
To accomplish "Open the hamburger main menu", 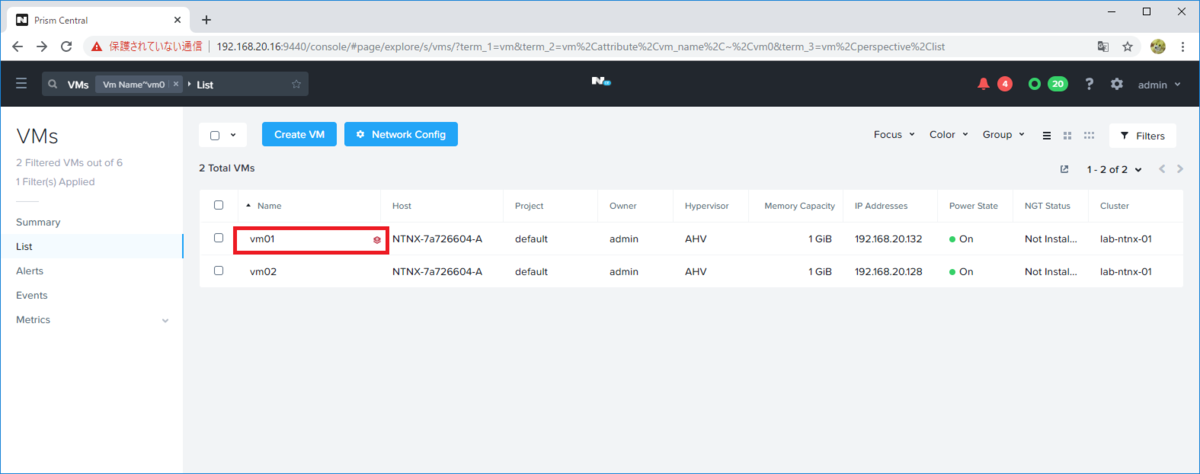I will coord(21,84).
